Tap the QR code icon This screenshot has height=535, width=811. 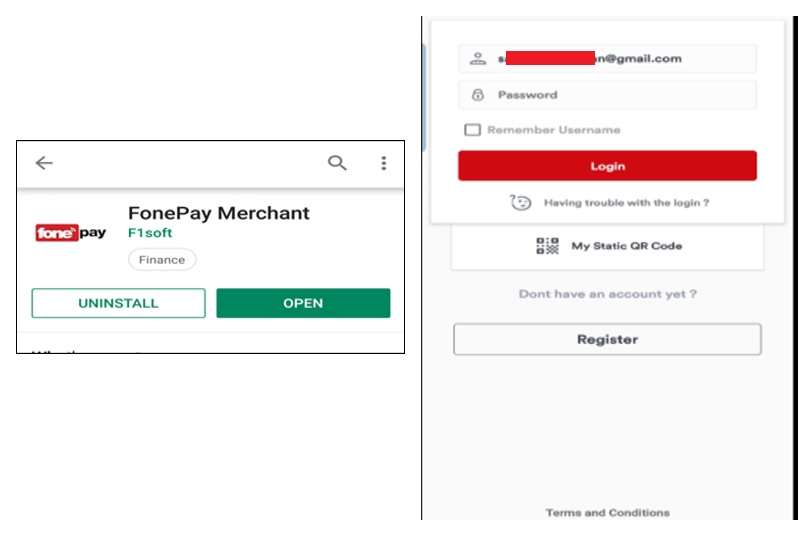point(547,246)
